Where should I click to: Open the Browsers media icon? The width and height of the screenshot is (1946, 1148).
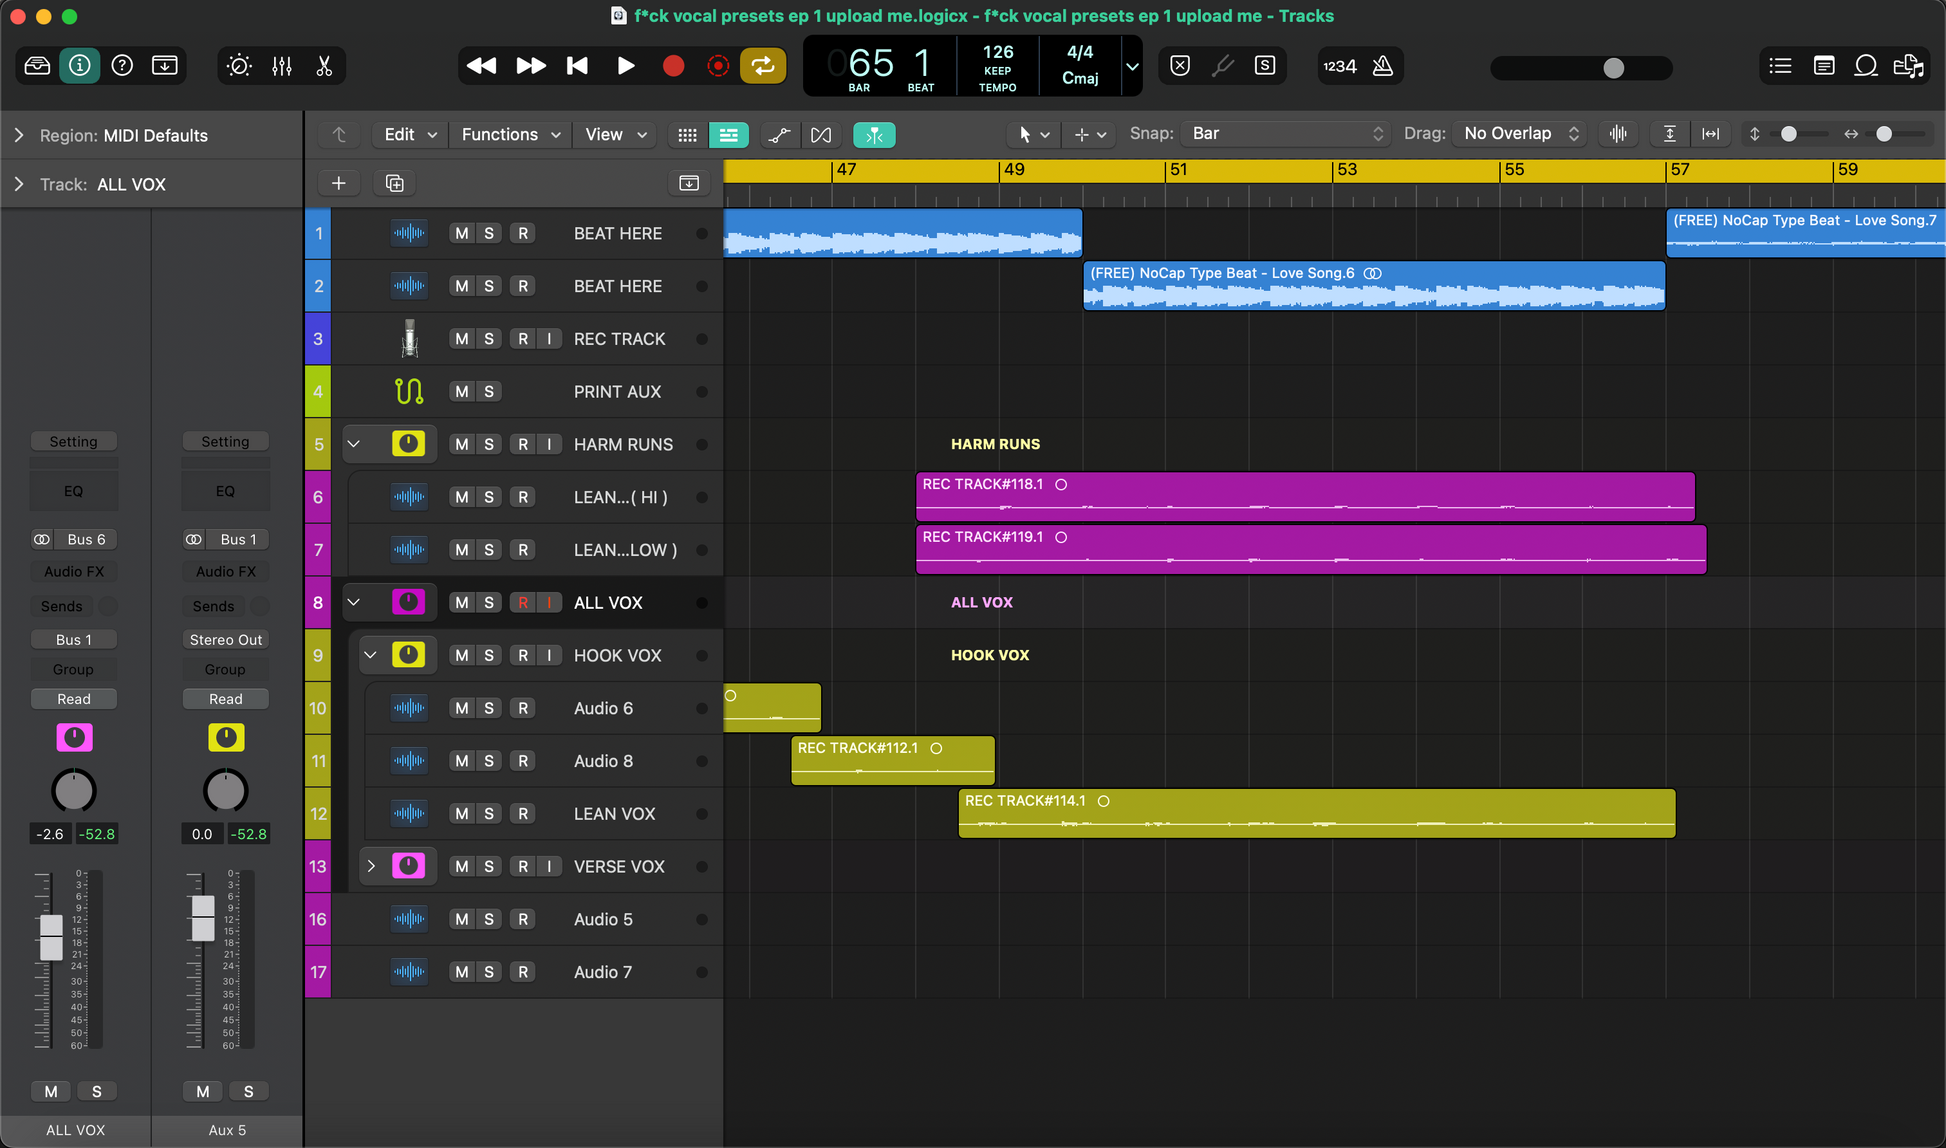tap(1908, 66)
